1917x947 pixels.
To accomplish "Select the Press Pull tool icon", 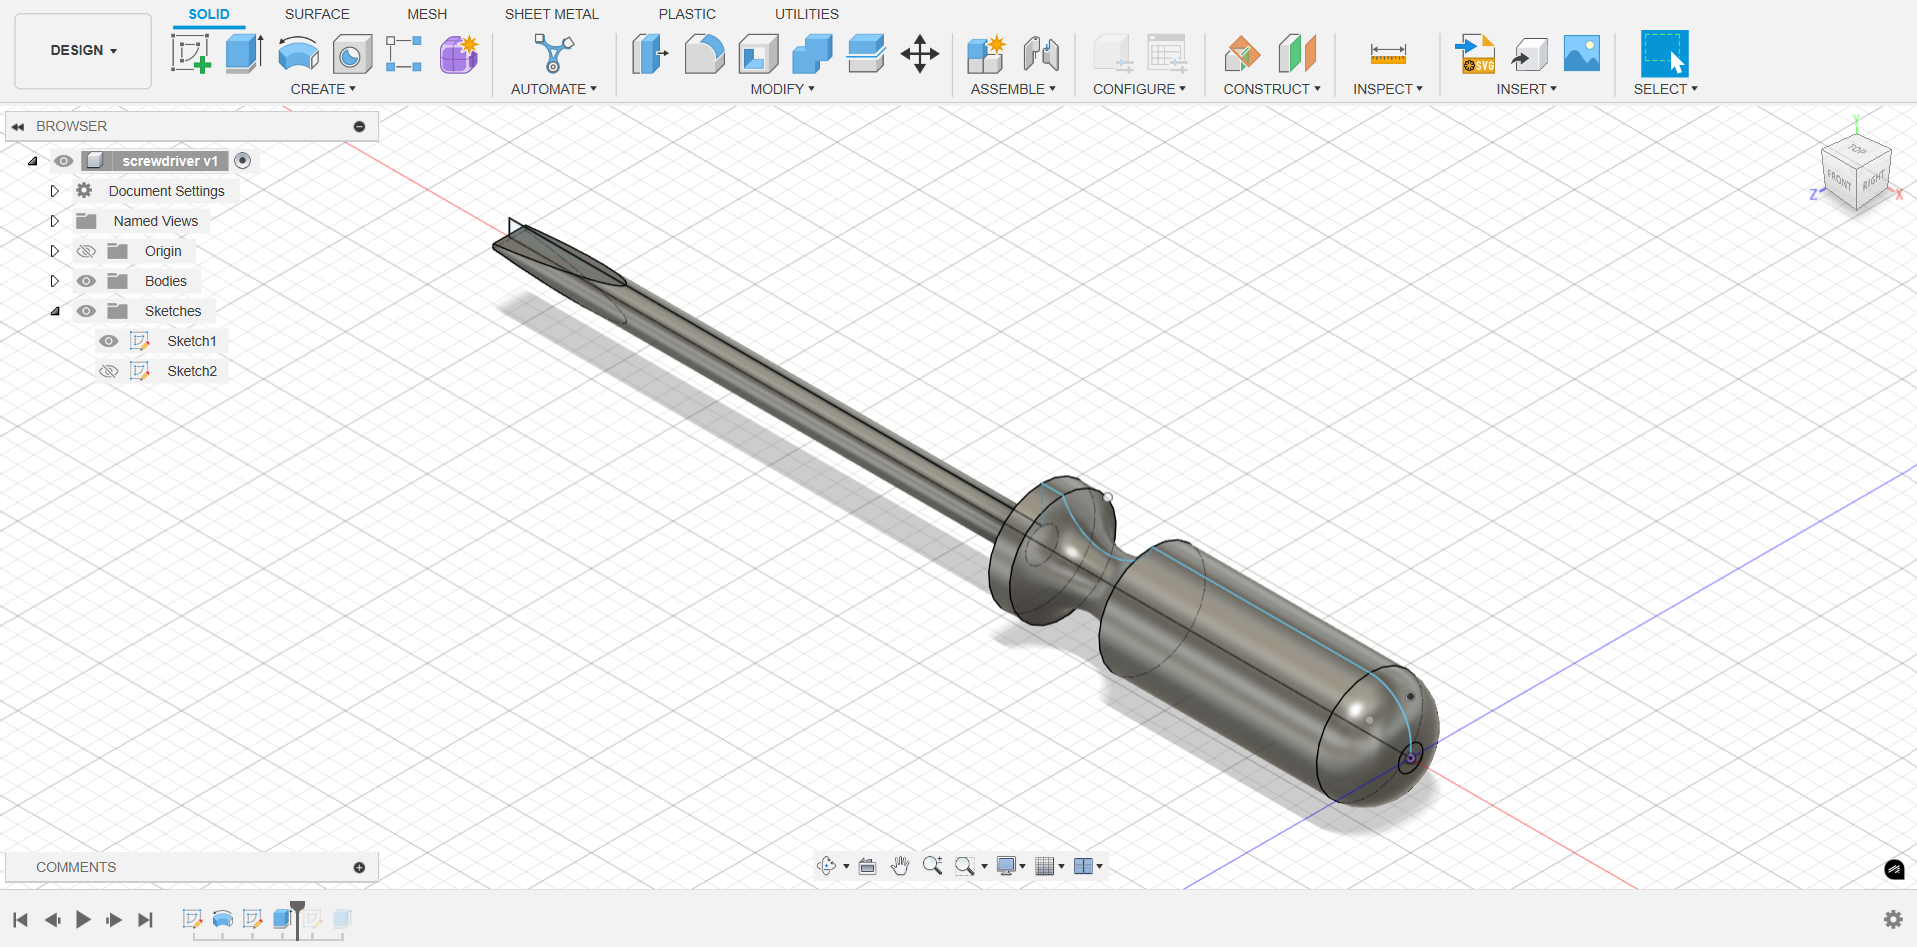I will 650,54.
